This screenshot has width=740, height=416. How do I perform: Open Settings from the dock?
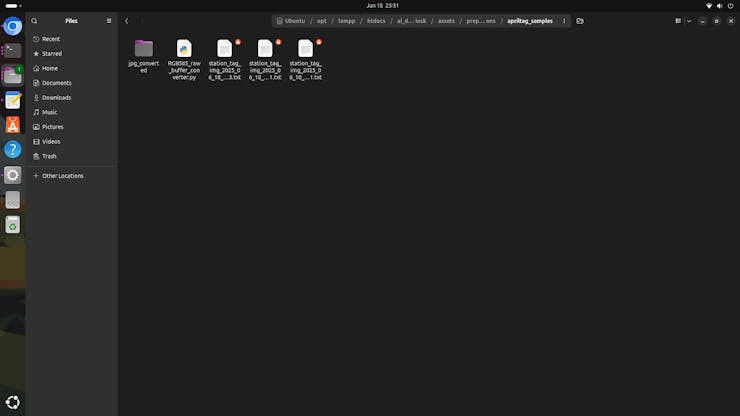[13, 175]
